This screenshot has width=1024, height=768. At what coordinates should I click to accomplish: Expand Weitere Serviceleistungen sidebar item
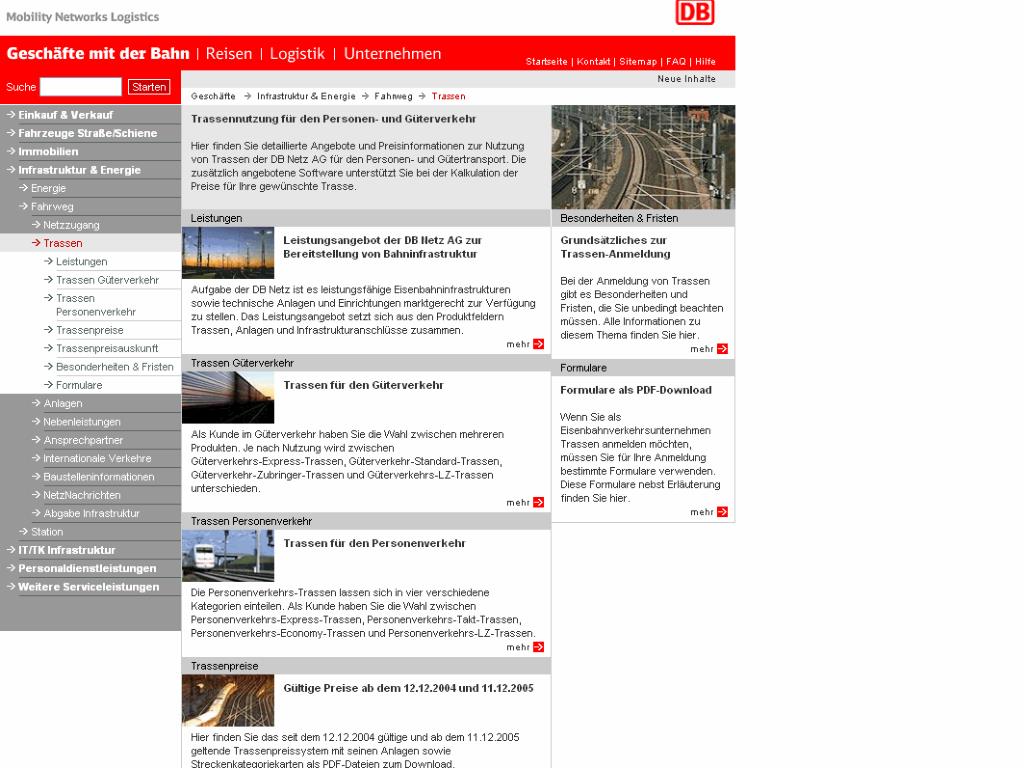[x=90, y=586]
